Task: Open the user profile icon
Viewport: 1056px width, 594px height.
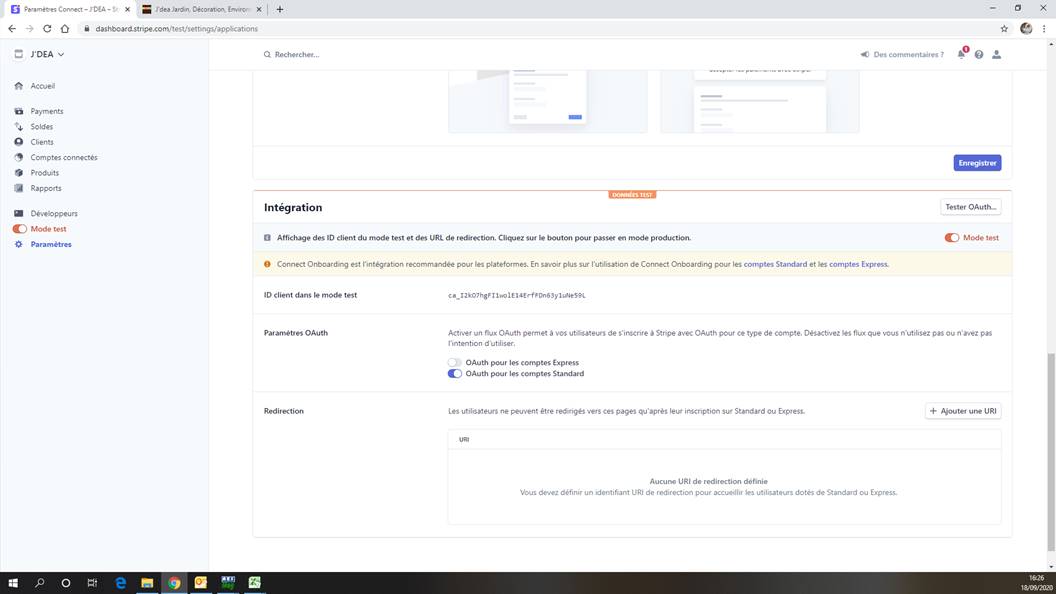Action: [997, 55]
